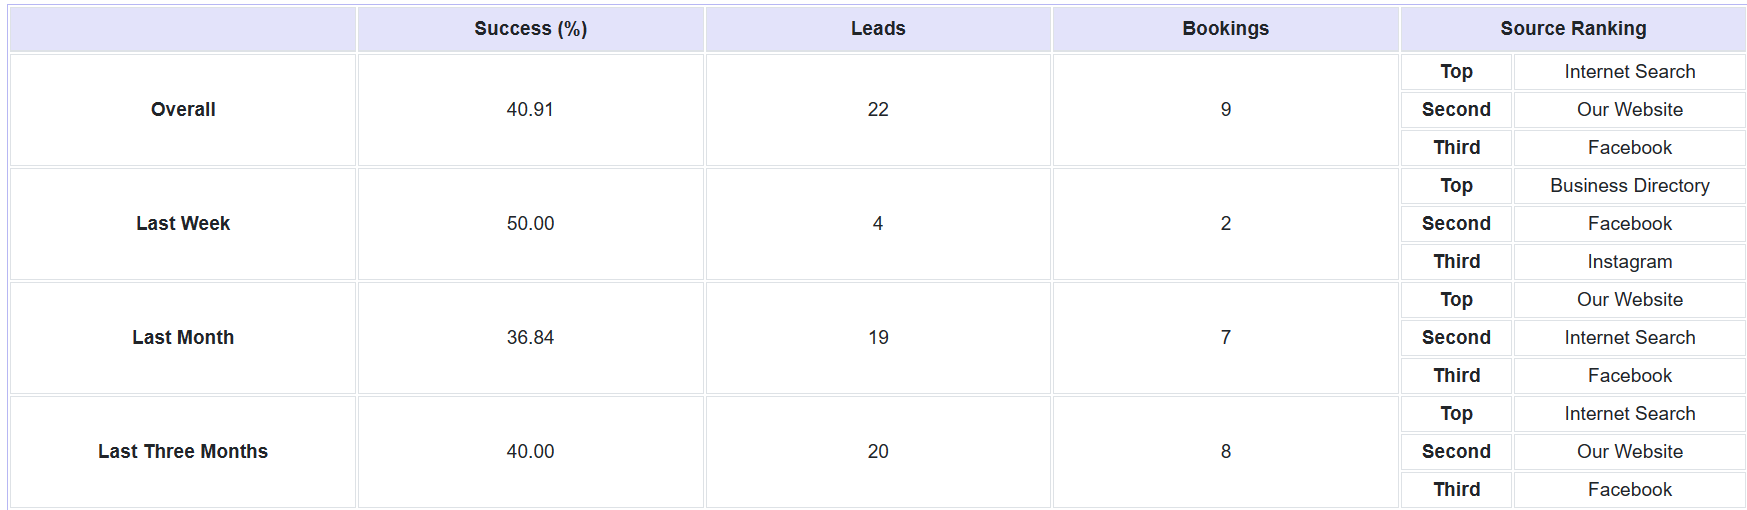Select the Last Month bookings value 7
Screen dimensions: 1747x510
pos(1225,338)
